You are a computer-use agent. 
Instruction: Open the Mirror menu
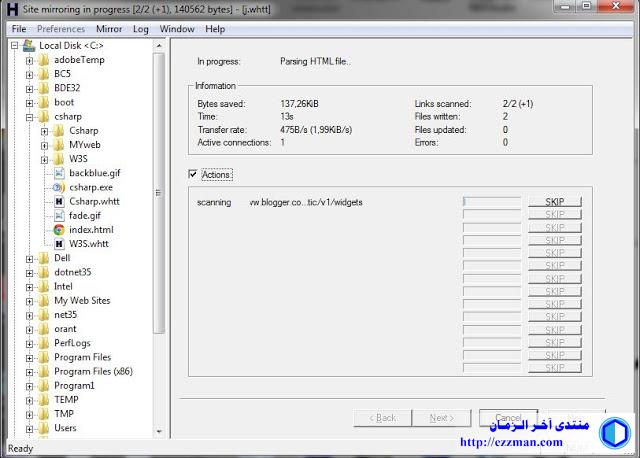108,29
